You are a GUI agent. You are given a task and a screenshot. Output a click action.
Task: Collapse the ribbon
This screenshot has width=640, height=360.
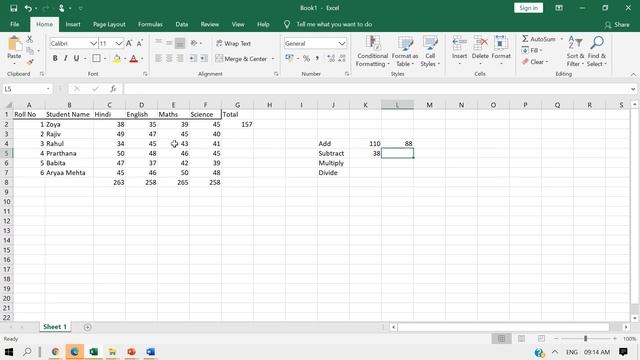click(x=633, y=74)
